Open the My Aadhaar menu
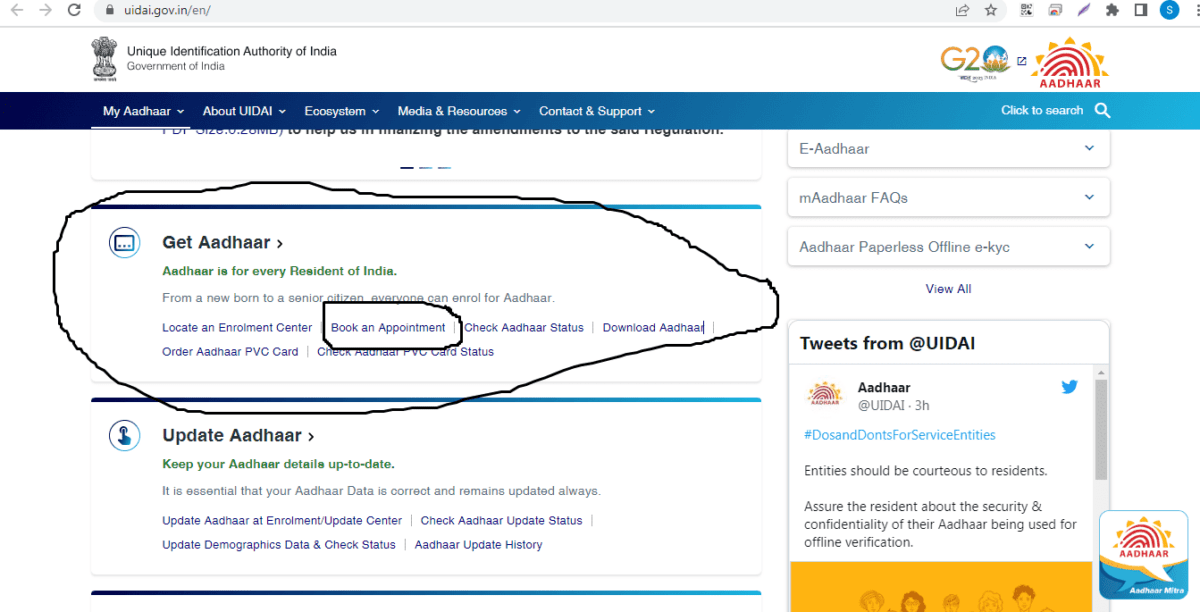 tap(140, 111)
